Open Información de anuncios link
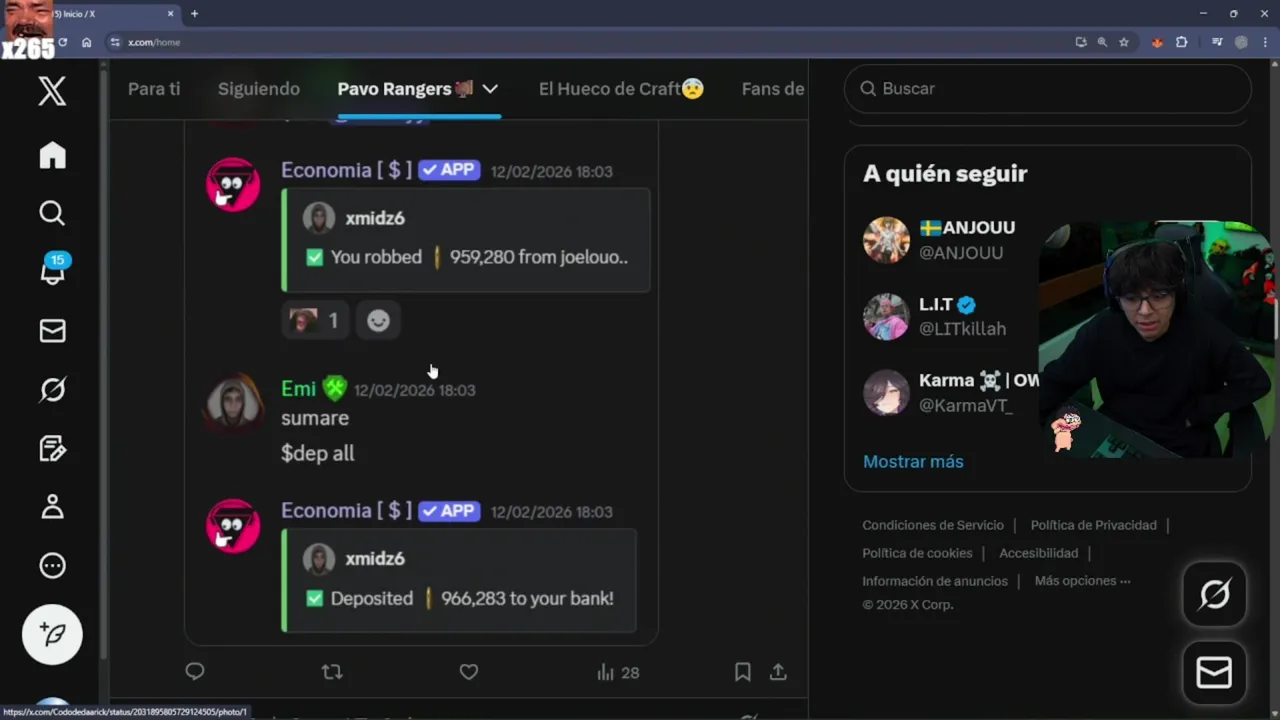The image size is (1280, 720). (x=935, y=581)
